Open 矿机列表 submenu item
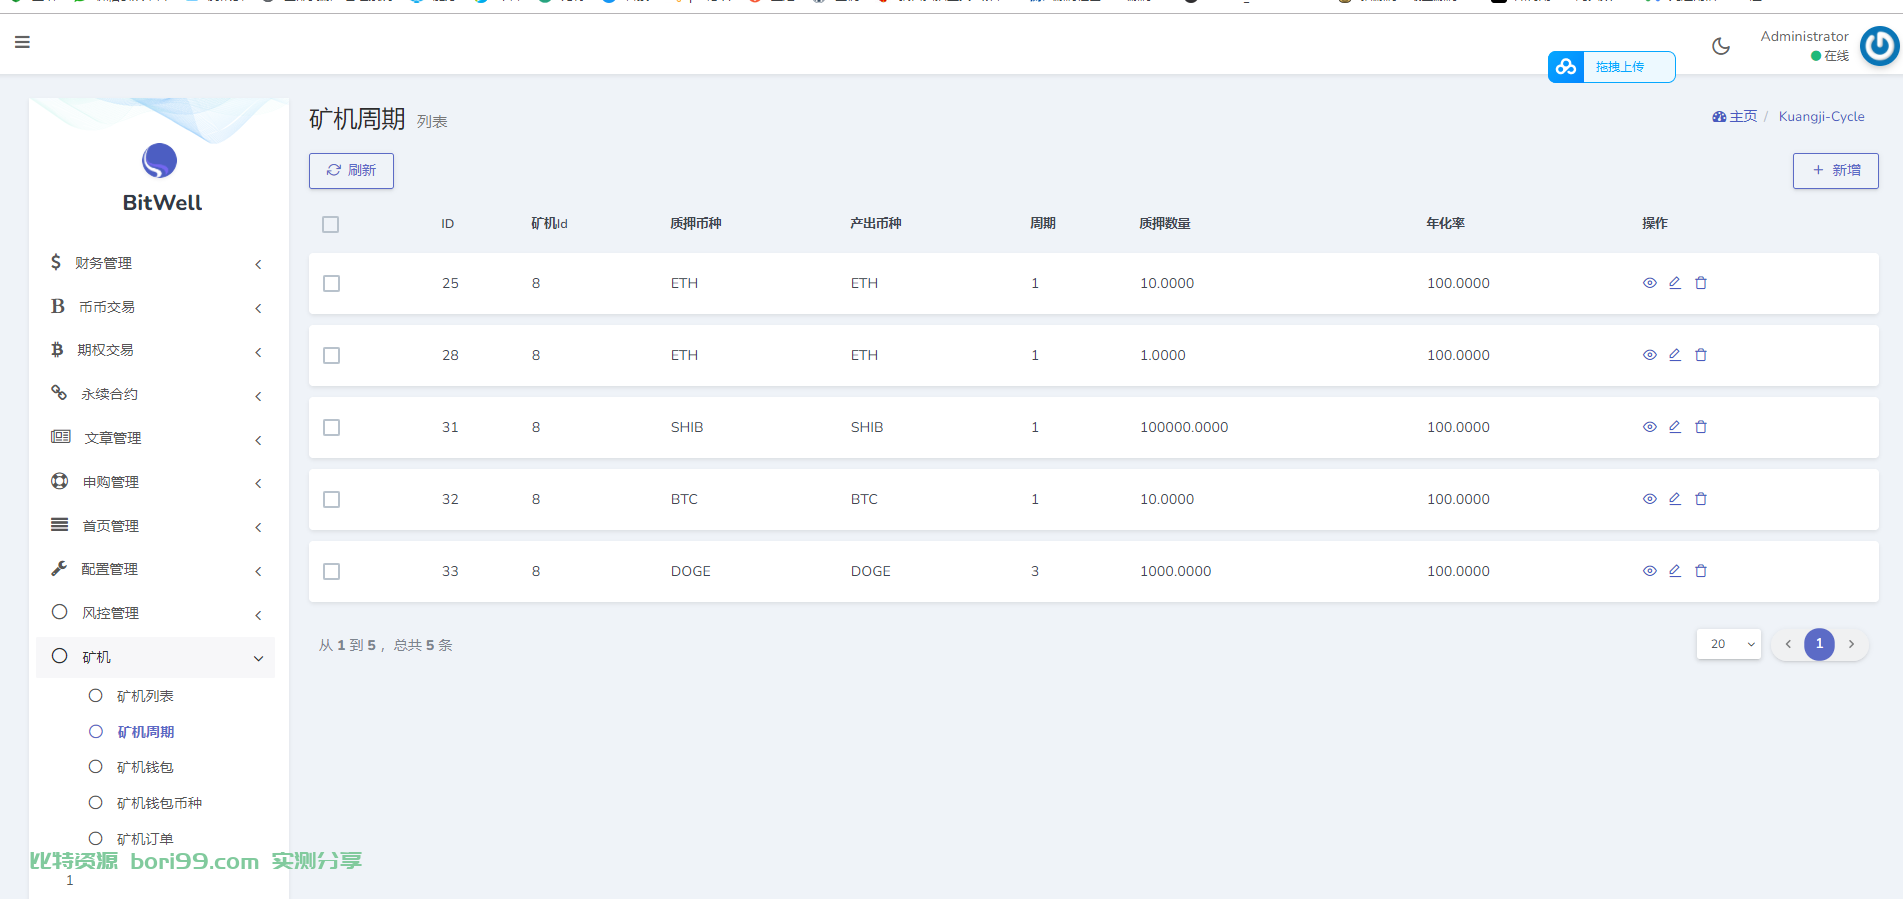Viewport: 1903px width, 899px height. [x=145, y=696]
